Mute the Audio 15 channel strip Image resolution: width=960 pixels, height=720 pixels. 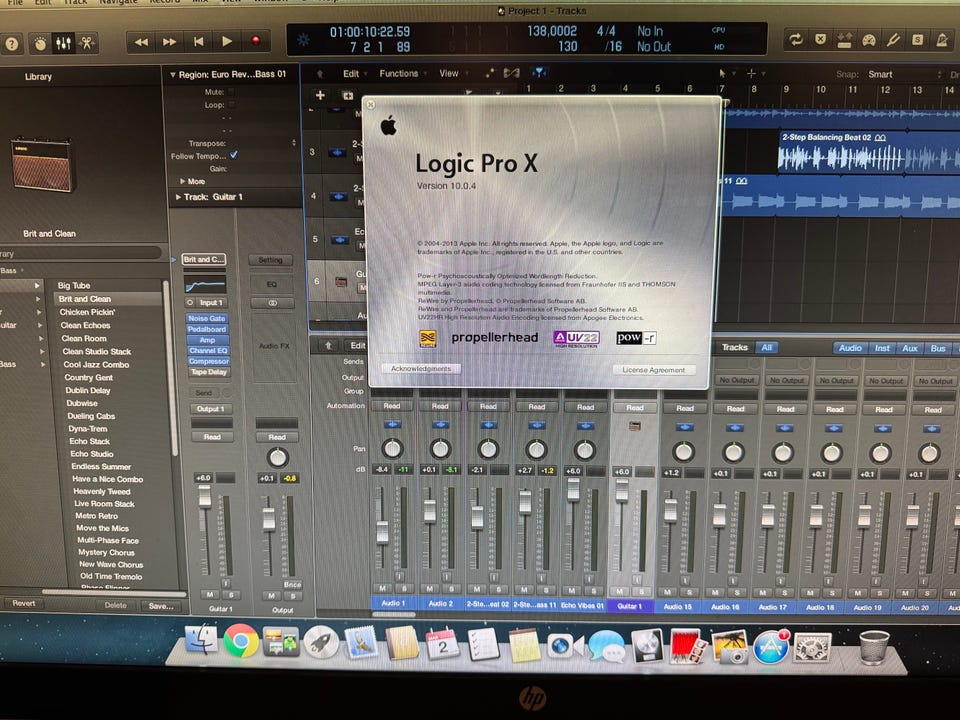coord(667,593)
